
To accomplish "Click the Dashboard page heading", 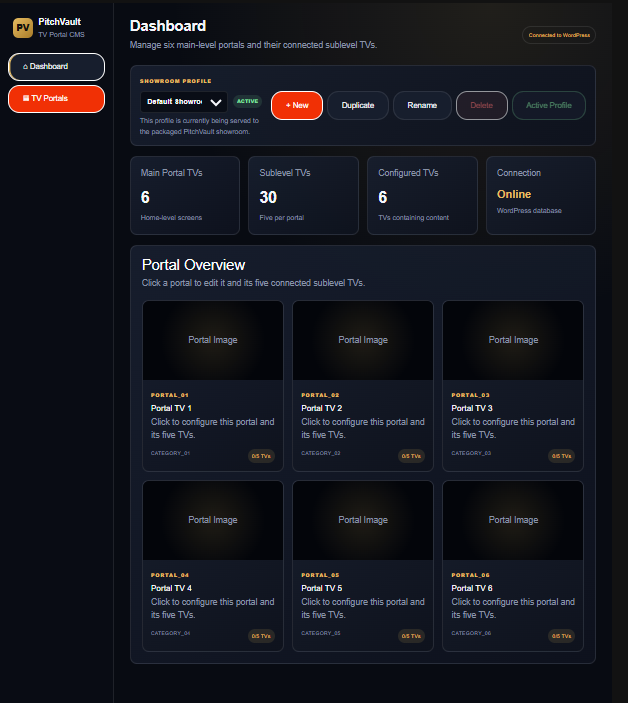I will [x=168, y=26].
